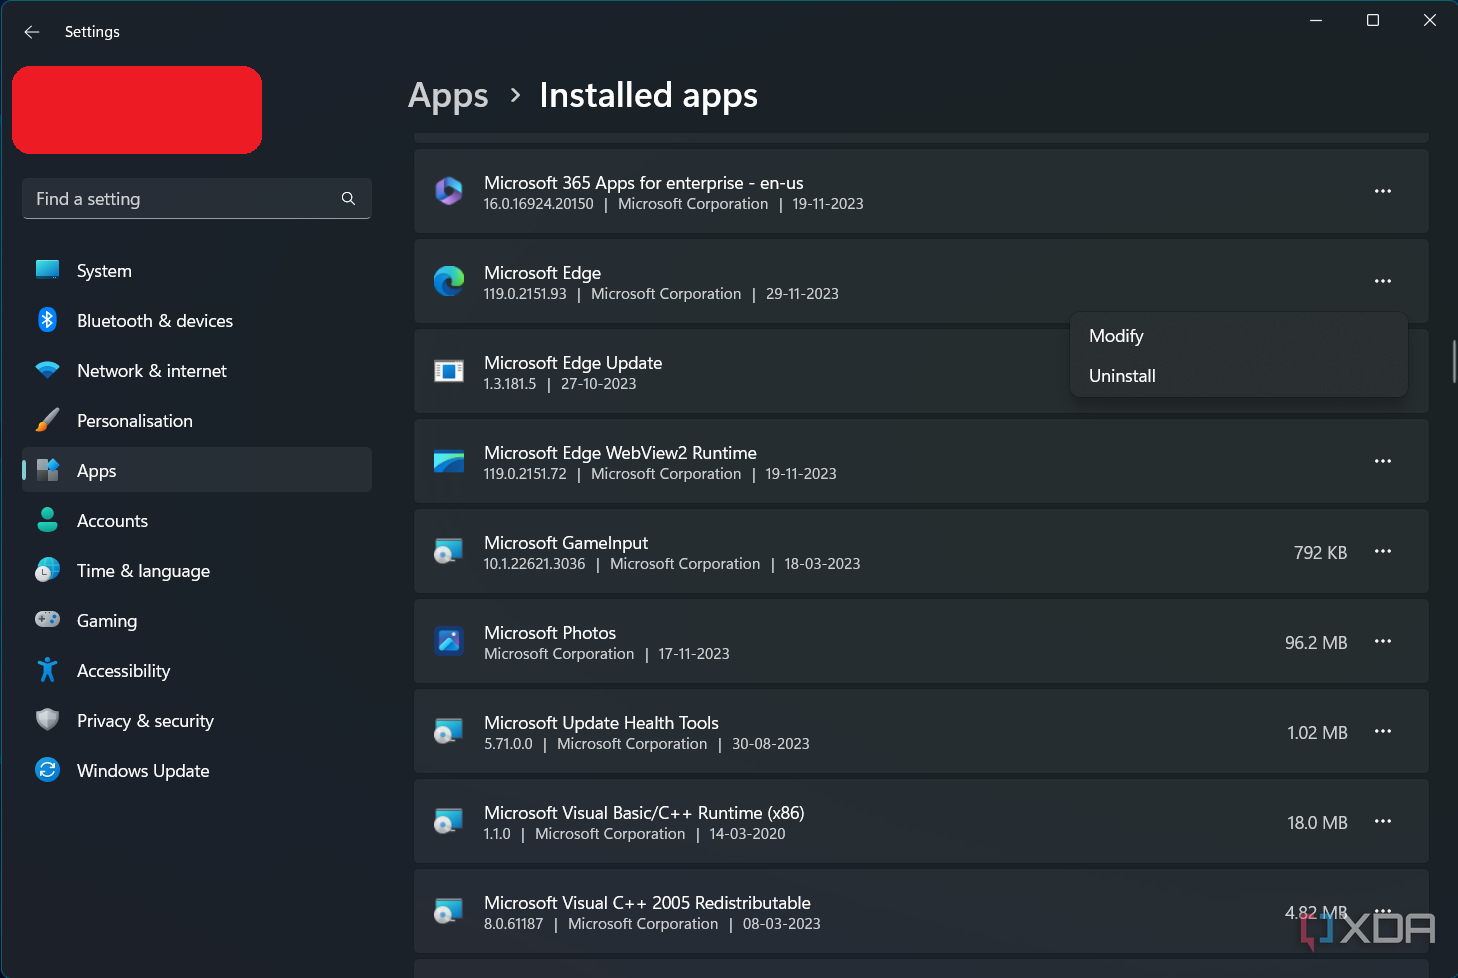This screenshot has width=1458, height=978.
Task: Click the Microsoft 365 Apps icon
Action: [x=449, y=191]
